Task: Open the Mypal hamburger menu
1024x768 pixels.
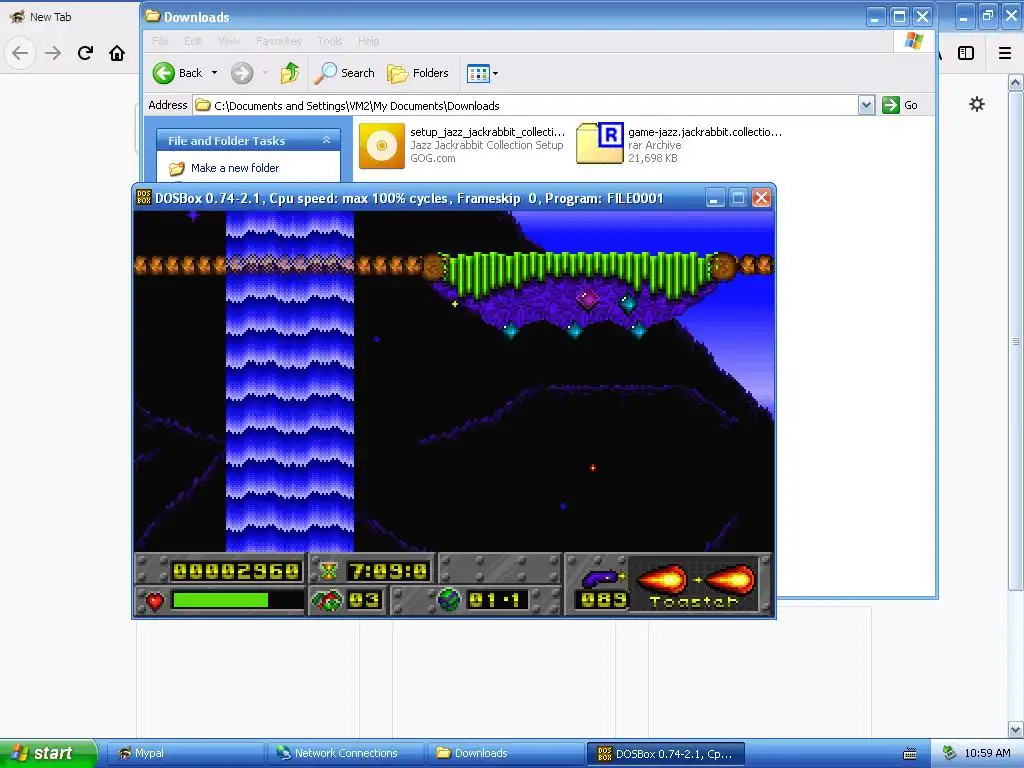Action: tap(1005, 53)
